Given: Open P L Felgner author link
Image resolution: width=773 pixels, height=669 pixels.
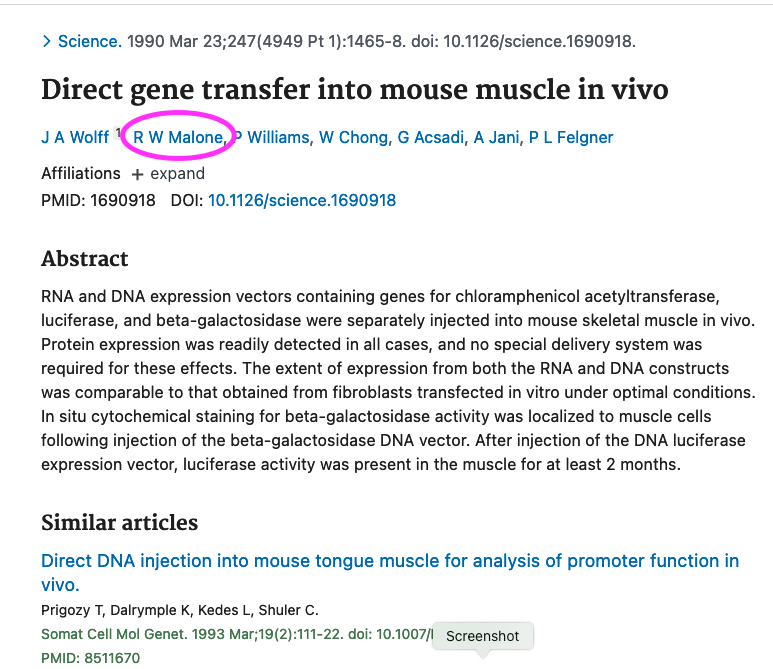Looking at the screenshot, I should [x=570, y=137].
